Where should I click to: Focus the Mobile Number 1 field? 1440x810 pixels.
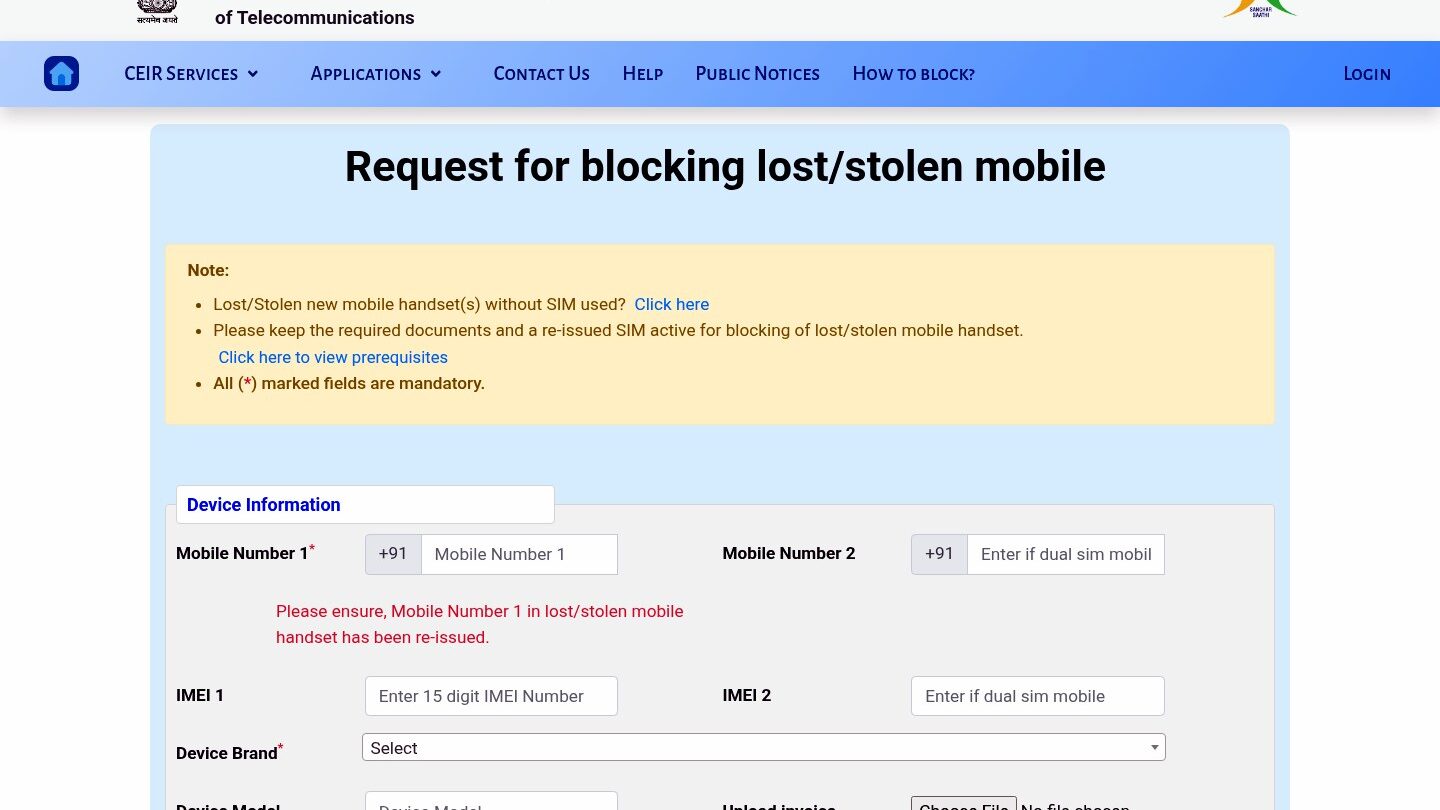click(x=519, y=554)
